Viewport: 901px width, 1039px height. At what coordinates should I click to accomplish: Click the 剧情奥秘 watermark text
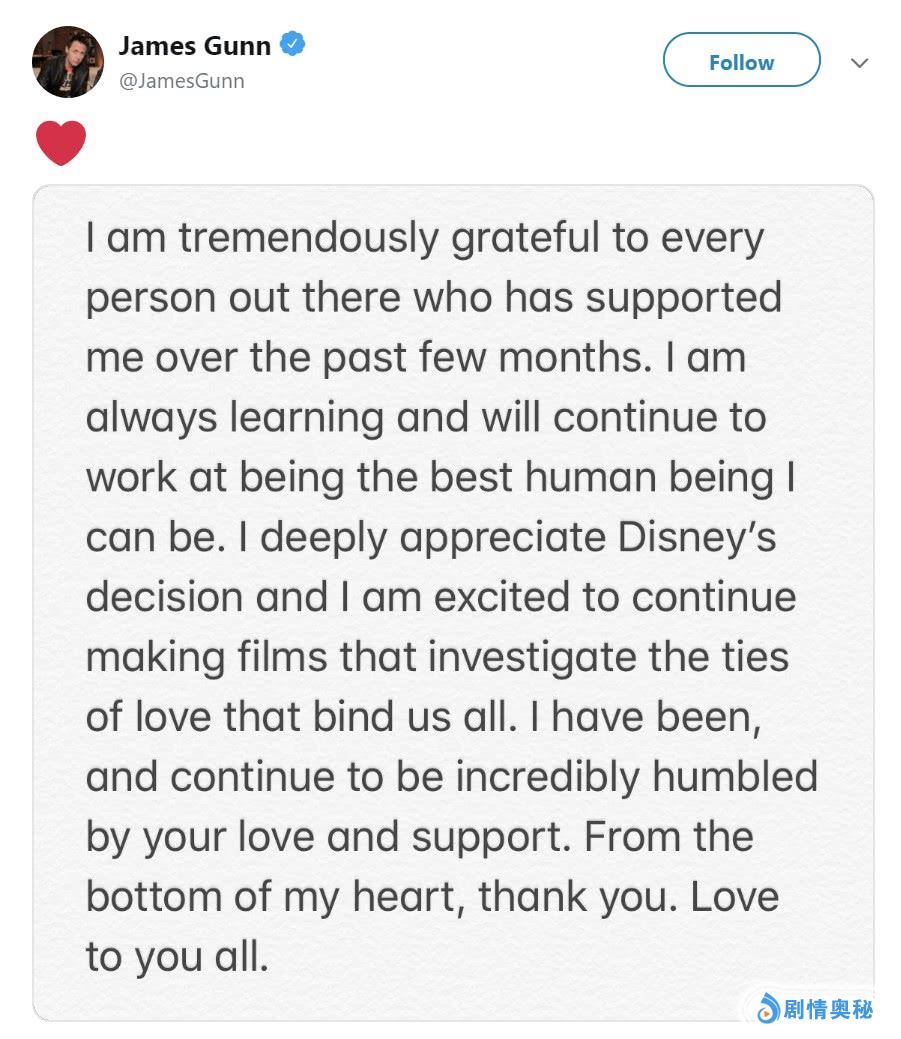(827, 1009)
